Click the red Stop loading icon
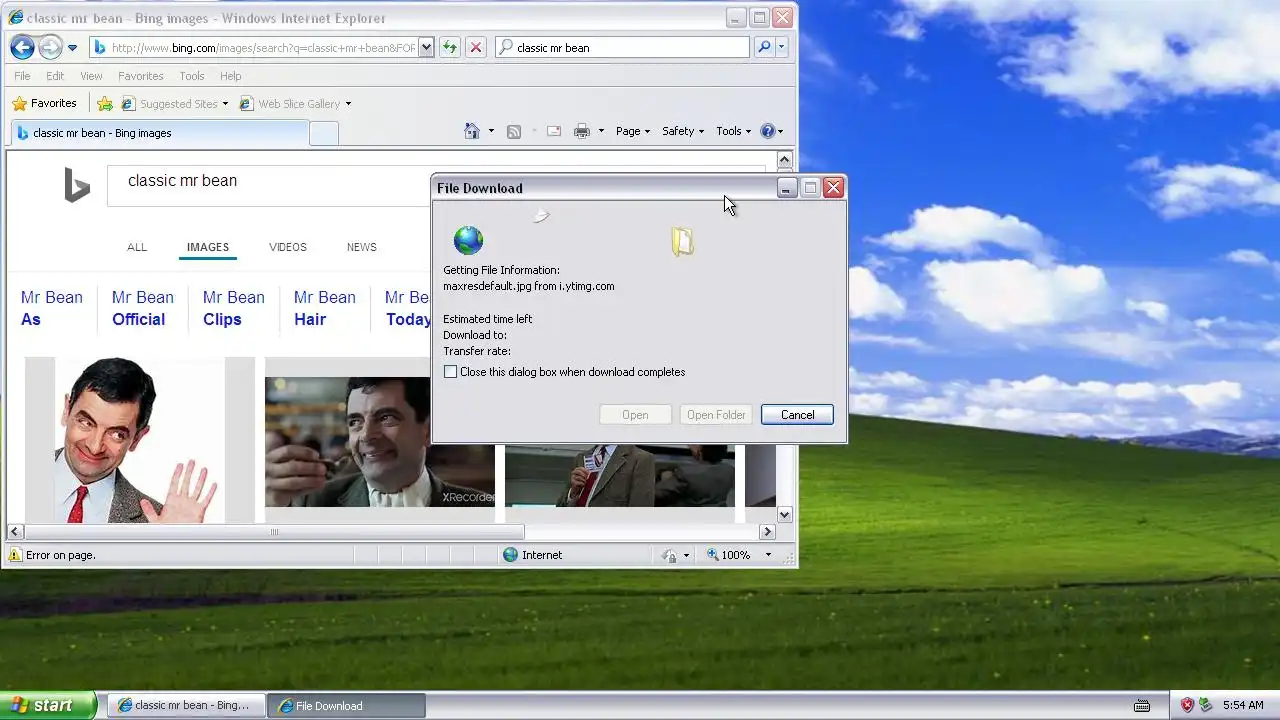1280x720 pixels. click(476, 47)
